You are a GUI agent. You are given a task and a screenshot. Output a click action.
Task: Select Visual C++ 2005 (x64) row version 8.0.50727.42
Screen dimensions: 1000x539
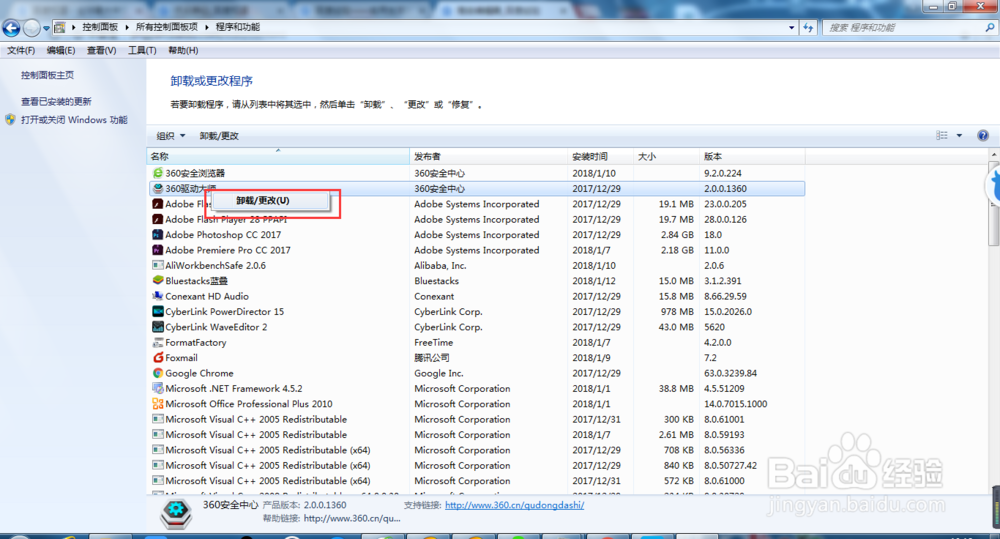(476, 465)
